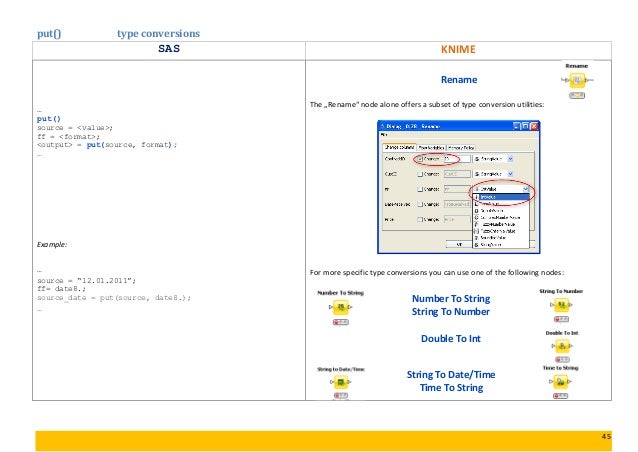
Task: Click the String To Number node icon
Action: pos(562,304)
